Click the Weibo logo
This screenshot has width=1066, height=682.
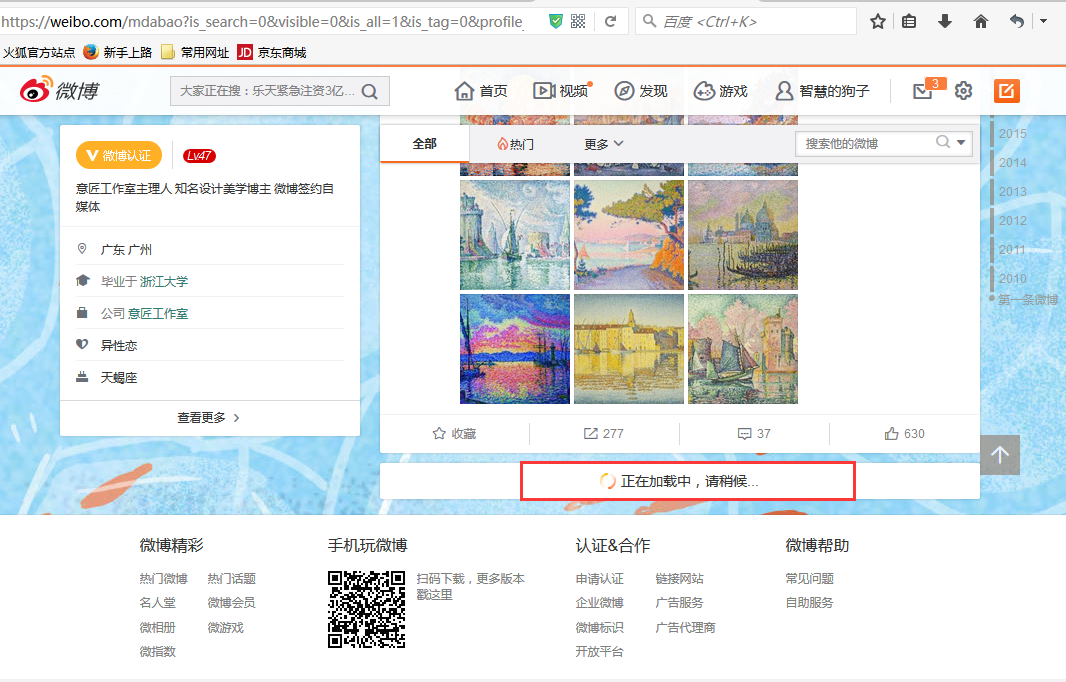60,90
